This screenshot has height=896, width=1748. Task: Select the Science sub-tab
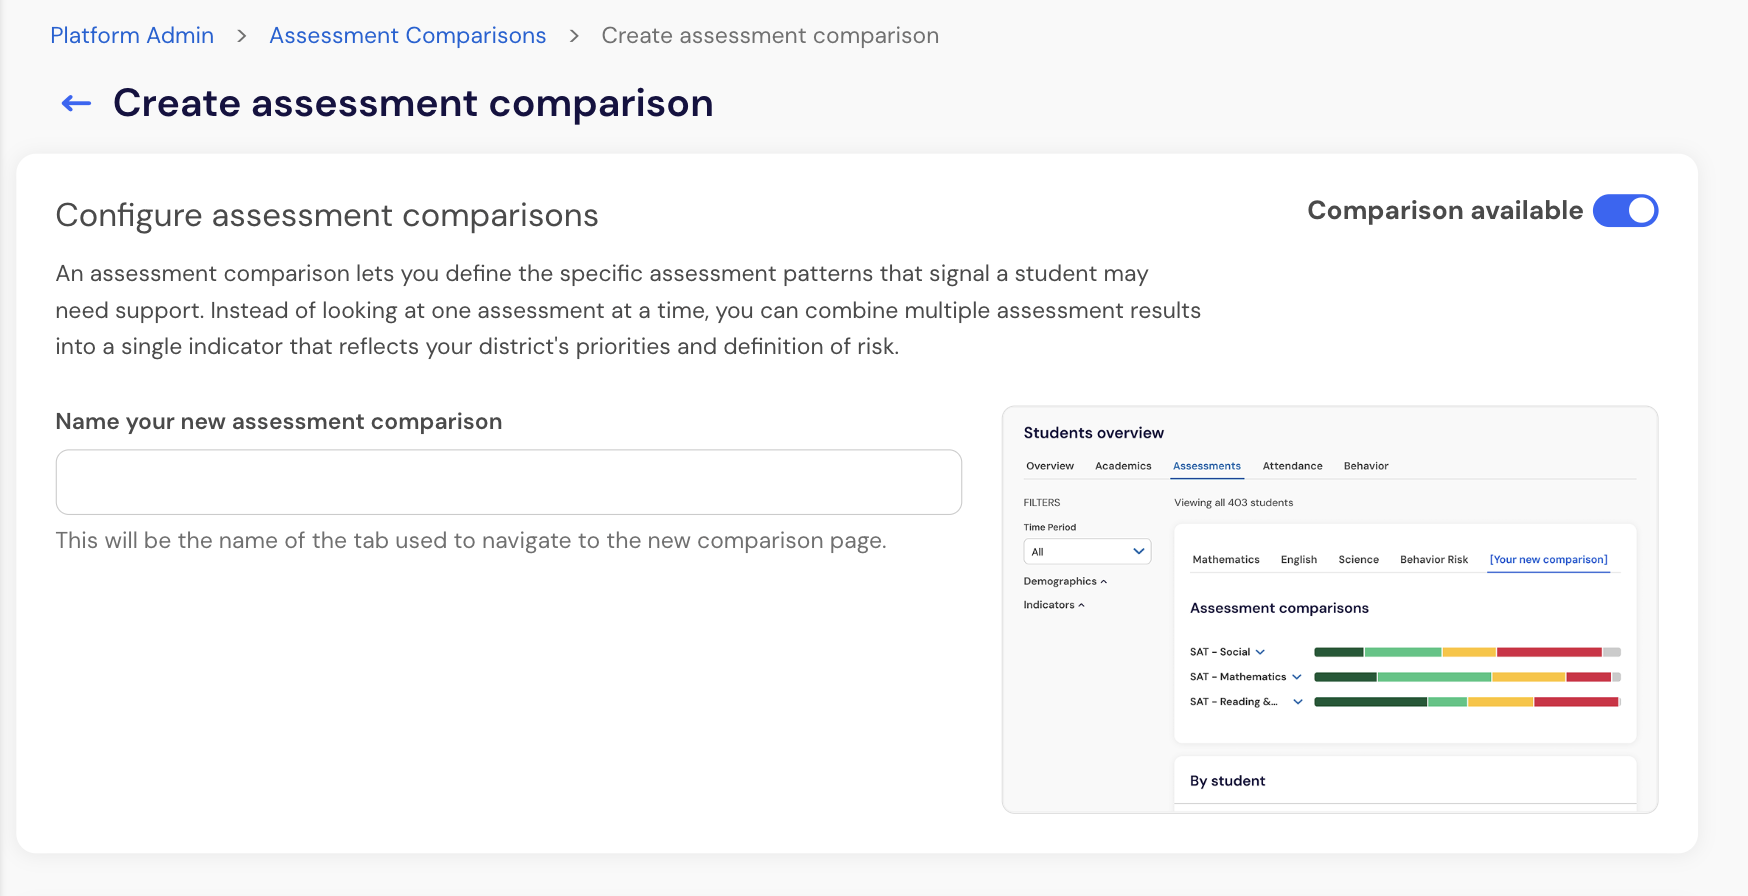1358,560
